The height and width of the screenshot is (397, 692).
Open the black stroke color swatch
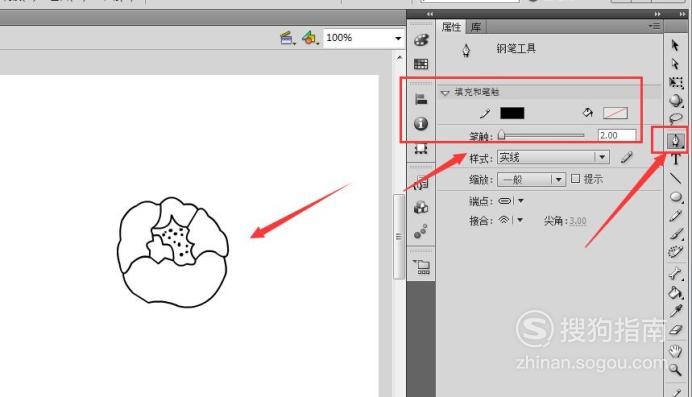coord(512,113)
